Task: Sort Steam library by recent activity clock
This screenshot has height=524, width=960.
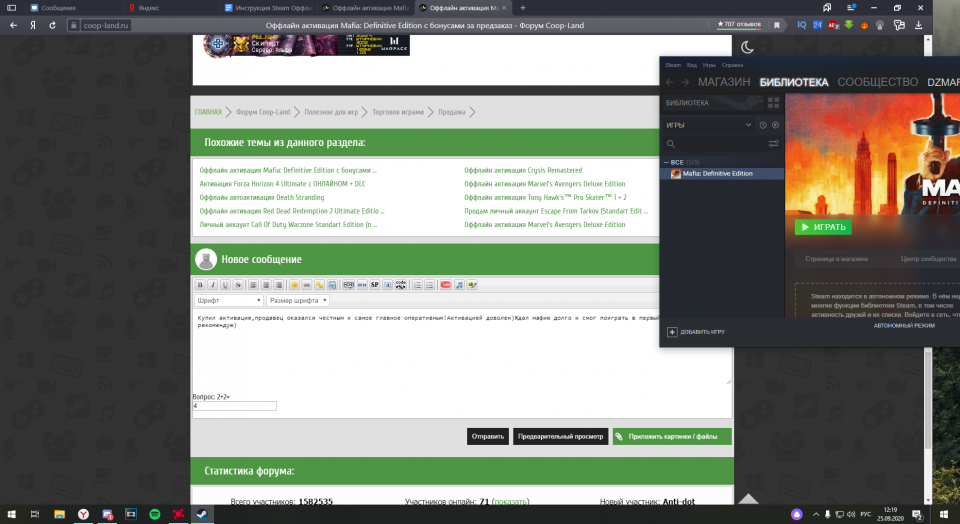Action: 763,125
